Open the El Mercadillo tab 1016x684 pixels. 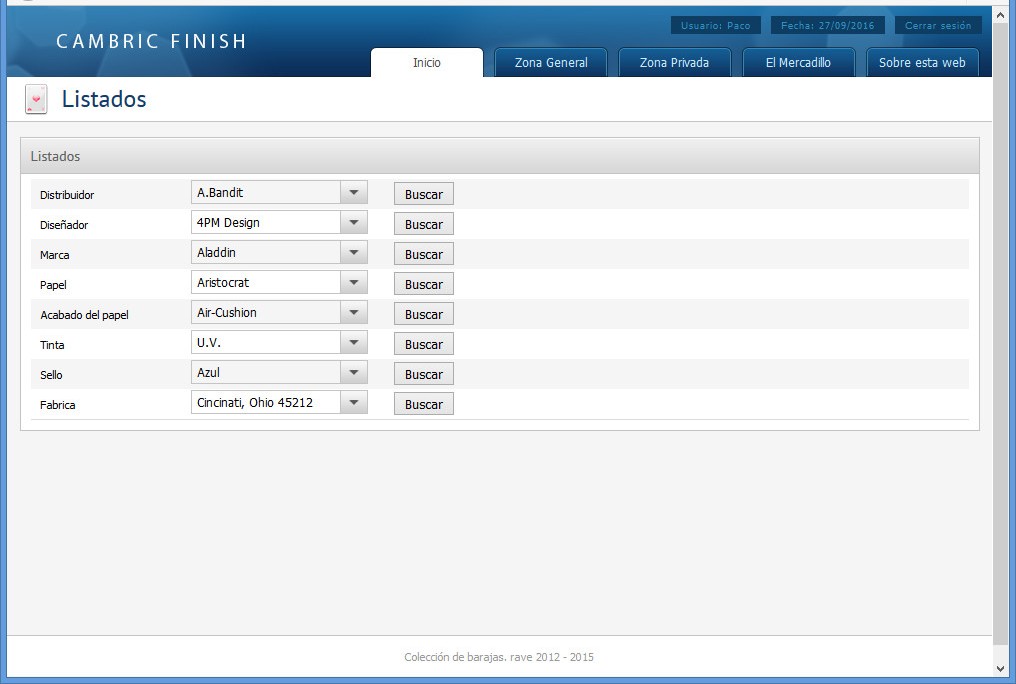[x=798, y=62]
